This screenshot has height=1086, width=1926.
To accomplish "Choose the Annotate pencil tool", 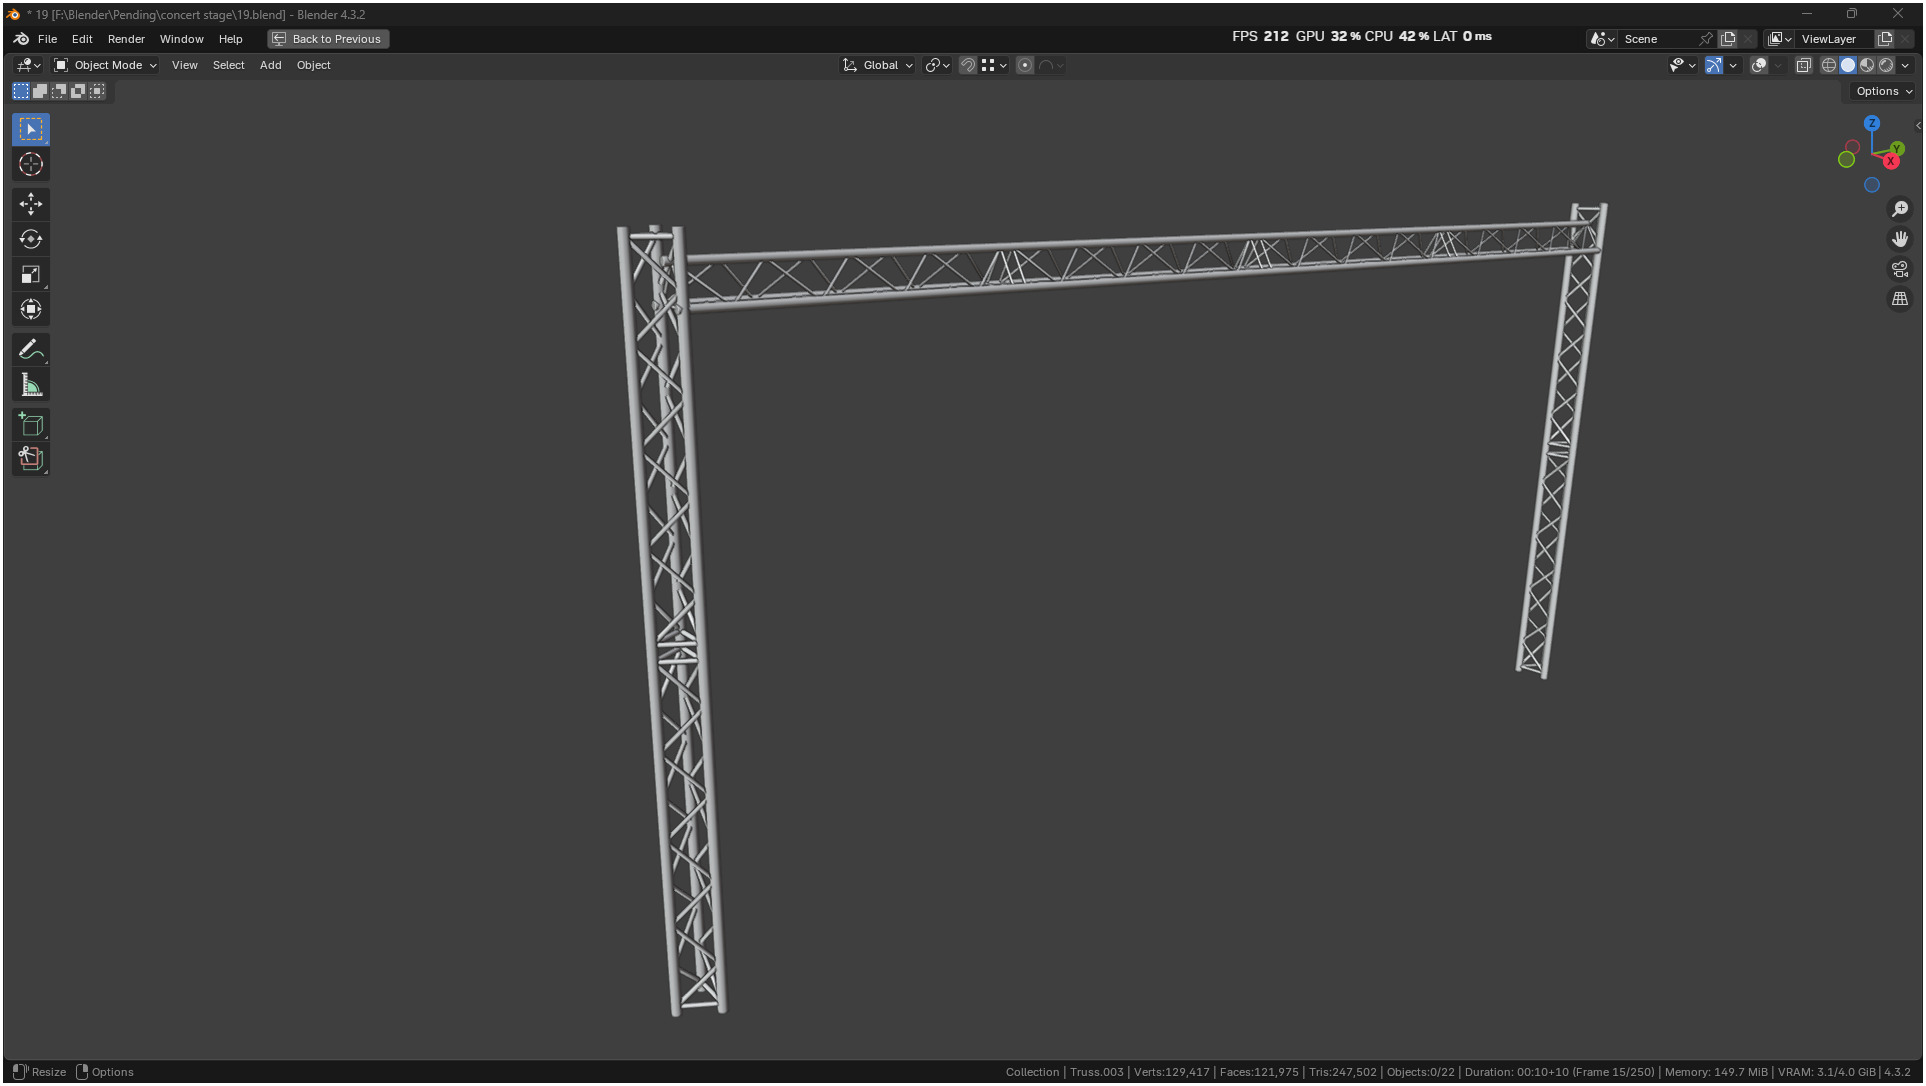I will point(31,350).
